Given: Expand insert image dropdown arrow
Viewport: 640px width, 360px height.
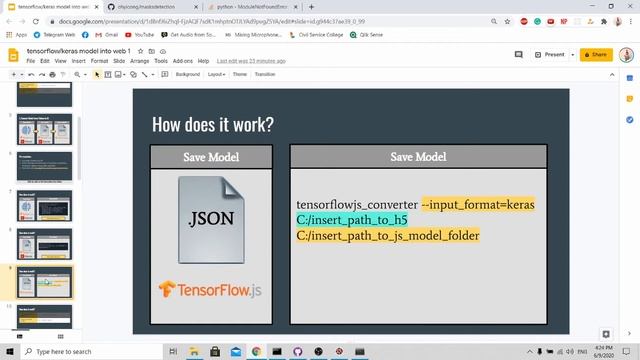Looking at the screenshot, I should (124, 74).
